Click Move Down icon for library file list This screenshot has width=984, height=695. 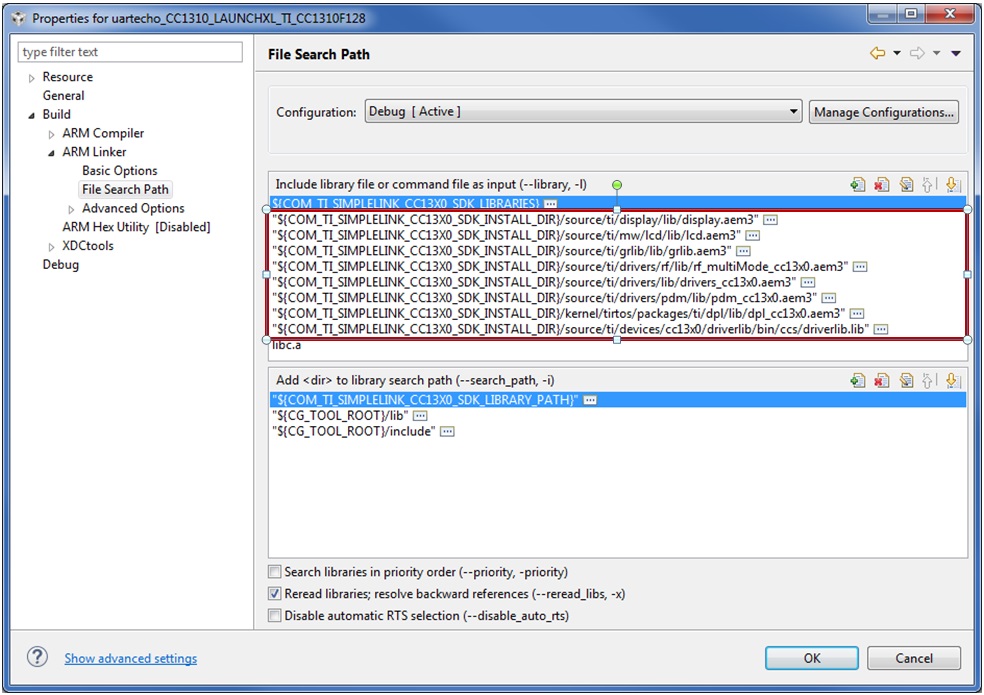click(x=951, y=184)
